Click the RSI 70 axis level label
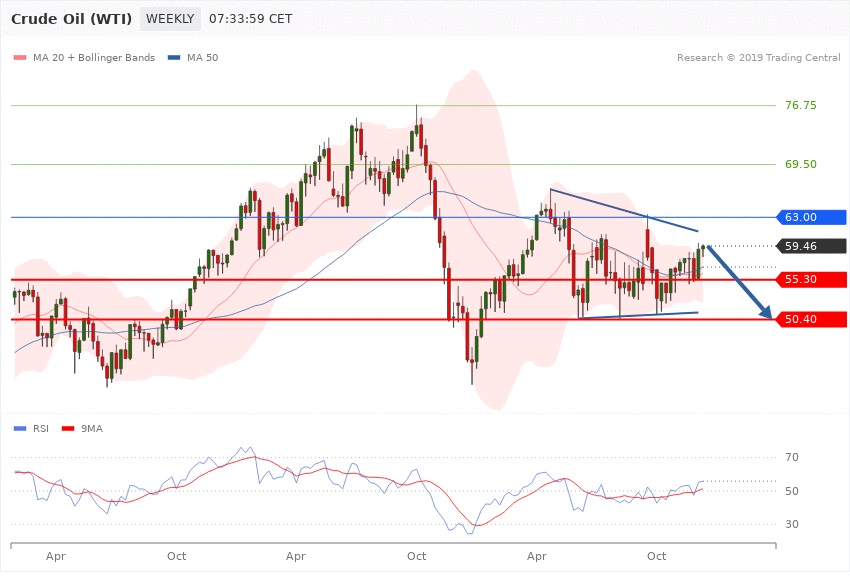This screenshot has width=850, height=576. [x=792, y=458]
